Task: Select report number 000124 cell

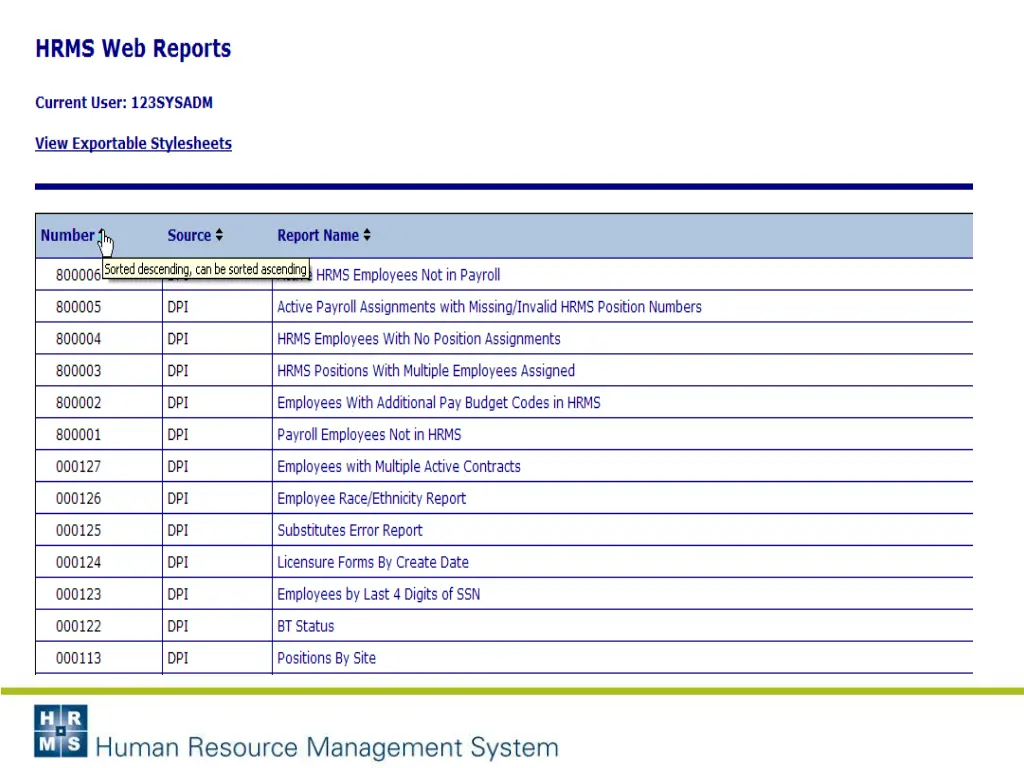Action: [78, 563]
